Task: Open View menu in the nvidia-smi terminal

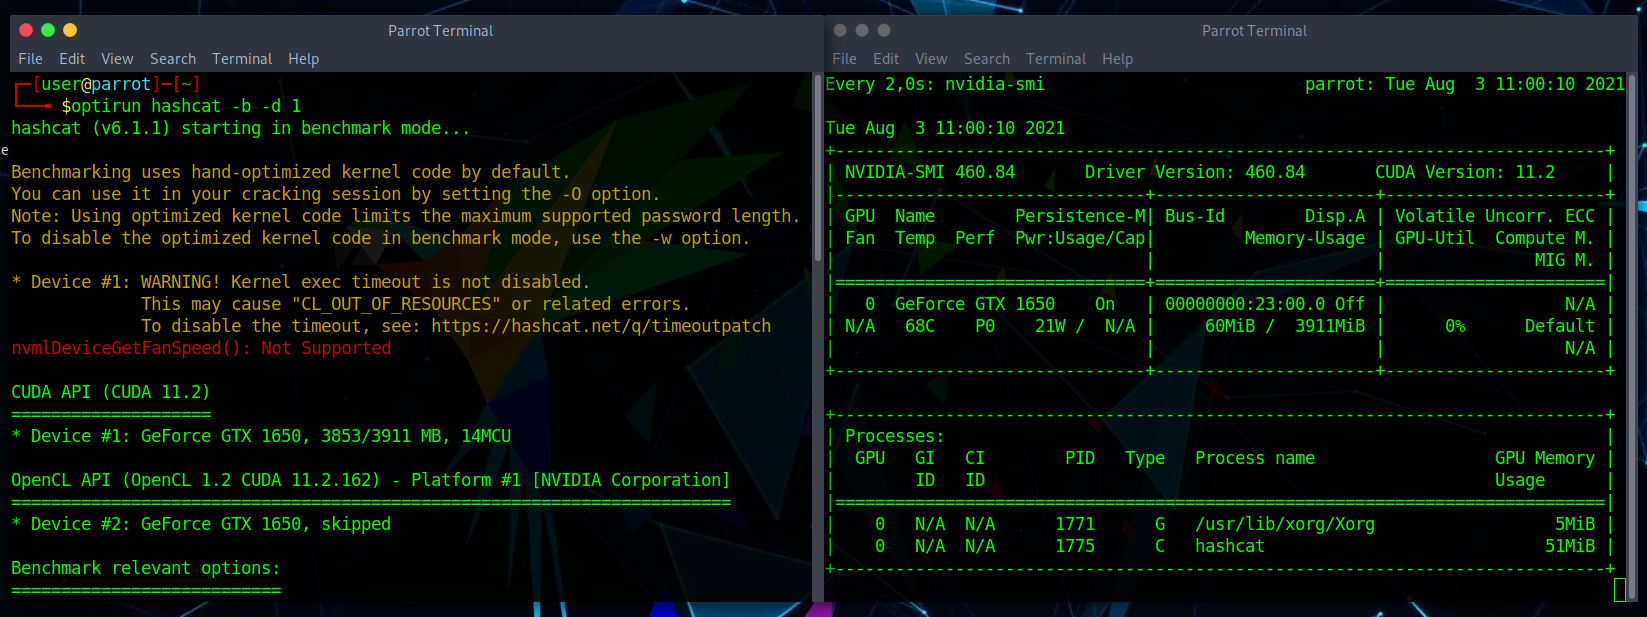Action: (x=931, y=59)
